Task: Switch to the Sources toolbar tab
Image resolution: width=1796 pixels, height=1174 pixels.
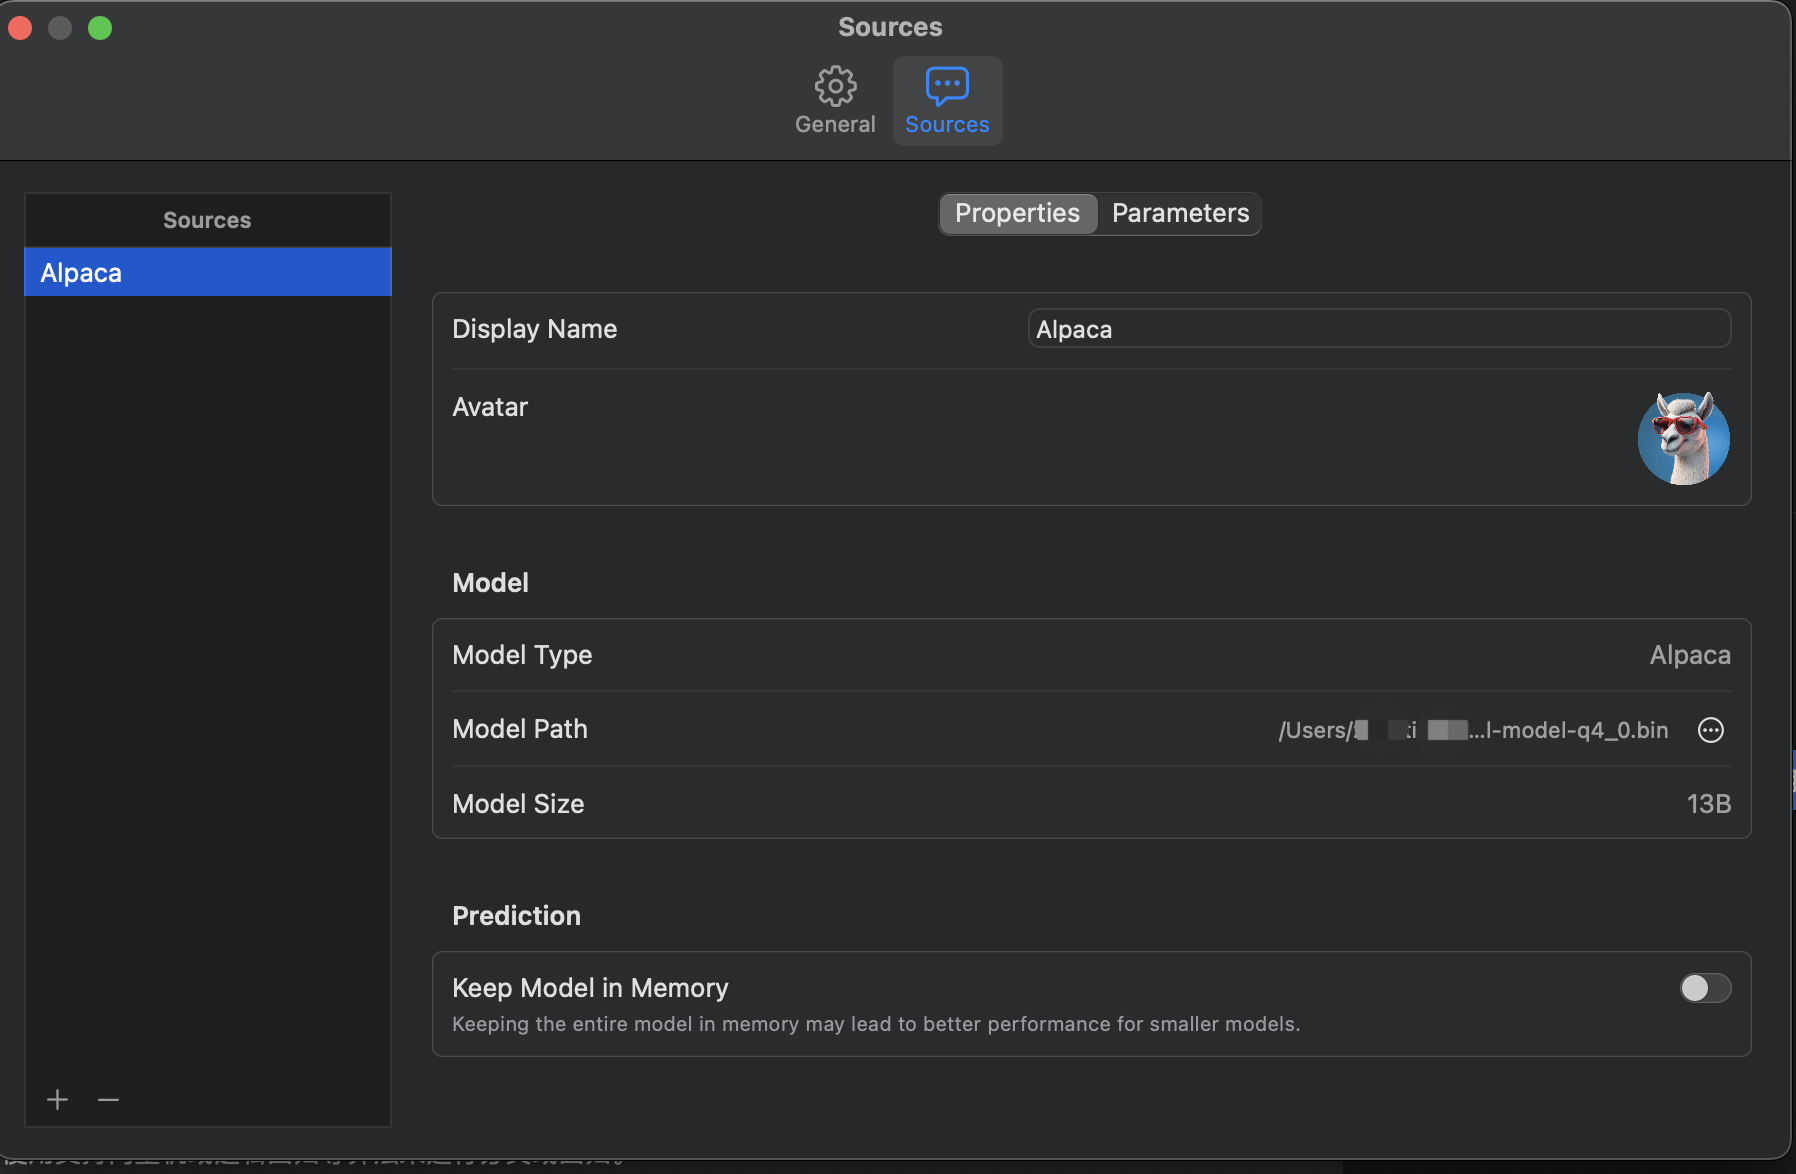Action: coord(947,101)
